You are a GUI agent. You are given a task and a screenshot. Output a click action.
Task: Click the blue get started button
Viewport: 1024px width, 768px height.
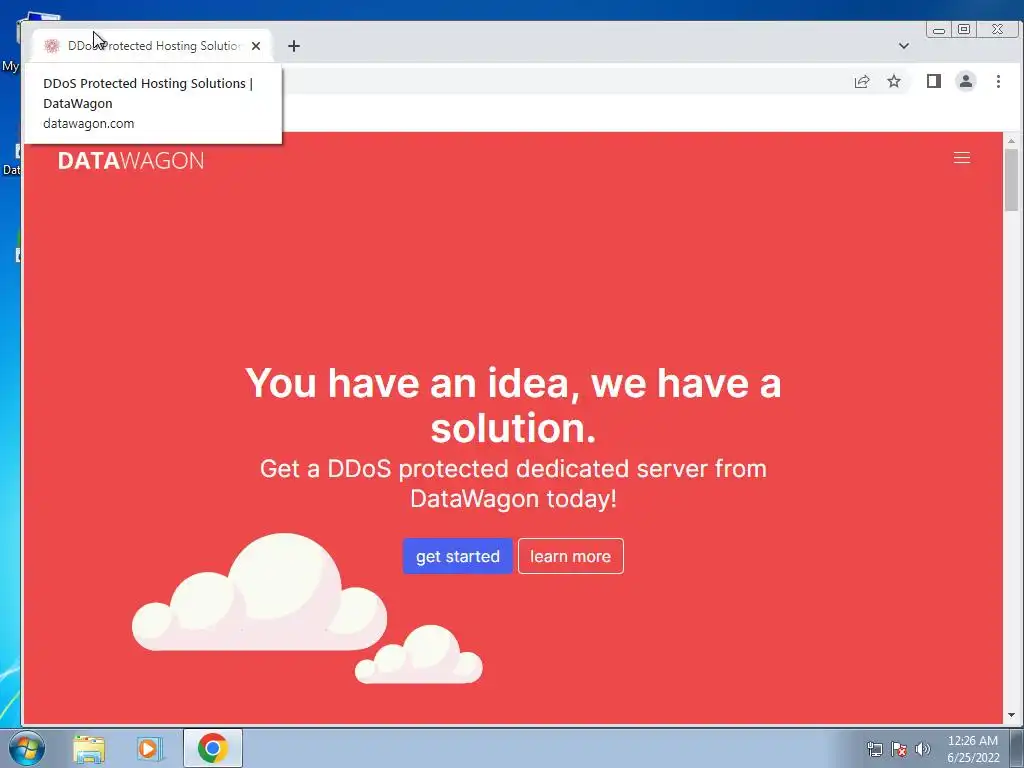[458, 556]
